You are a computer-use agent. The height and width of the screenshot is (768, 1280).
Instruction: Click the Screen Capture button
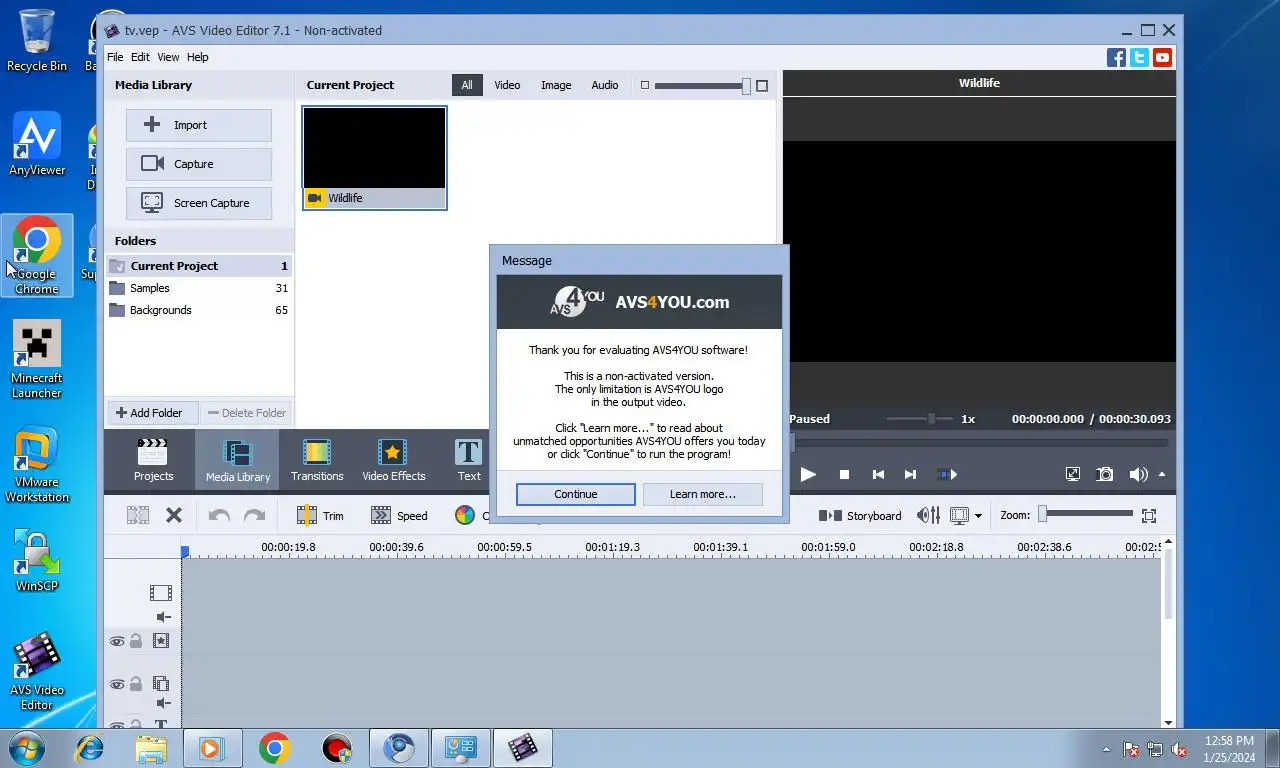(x=199, y=203)
